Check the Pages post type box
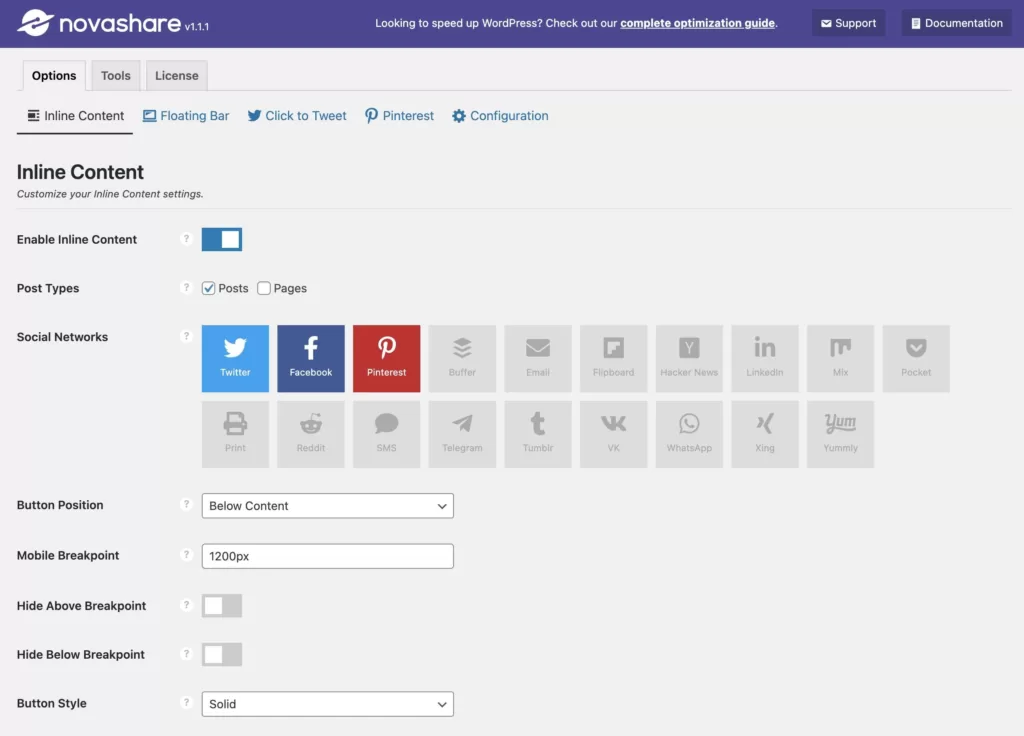Image resolution: width=1024 pixels, height=736 pixels. tap(264, 288)
